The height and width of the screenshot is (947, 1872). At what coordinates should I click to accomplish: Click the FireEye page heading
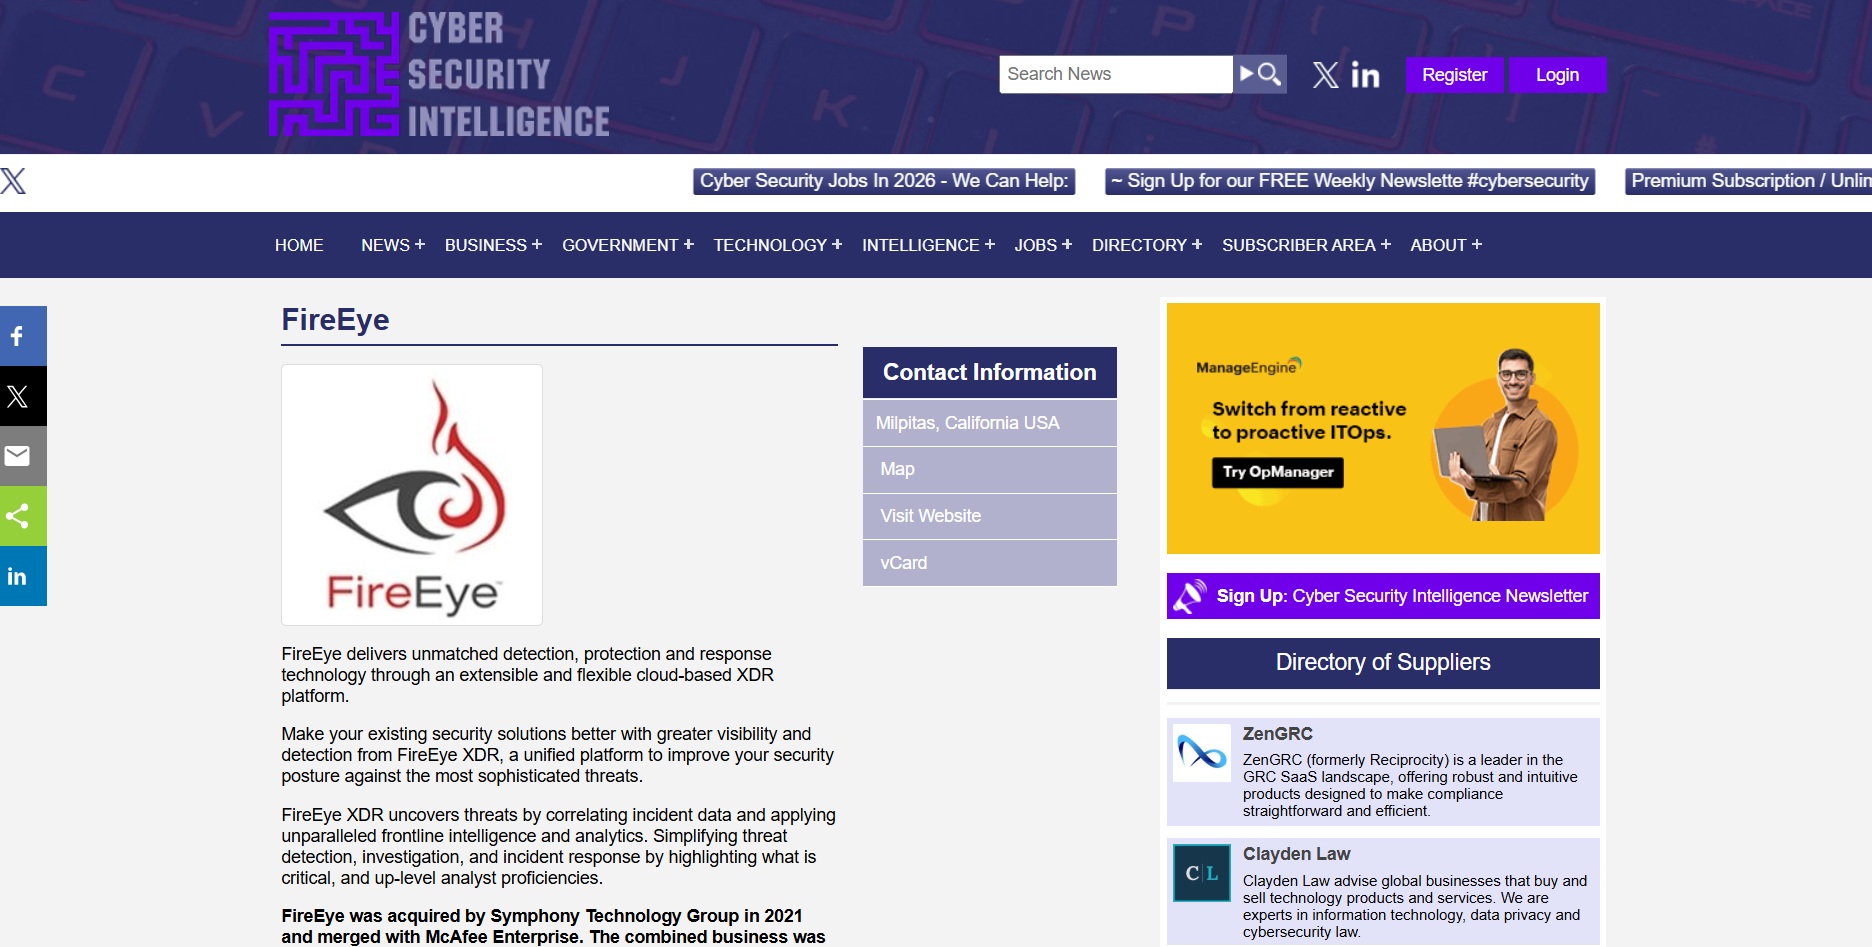335,320
